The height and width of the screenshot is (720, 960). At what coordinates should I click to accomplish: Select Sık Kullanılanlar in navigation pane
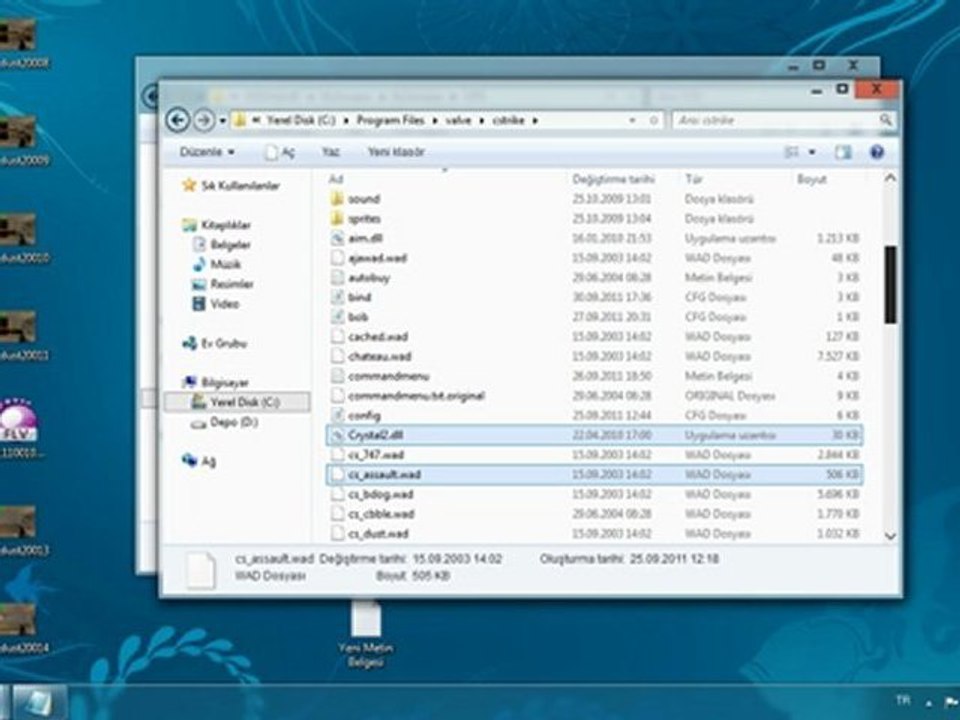pyautogui.click(x=231, y=186)
